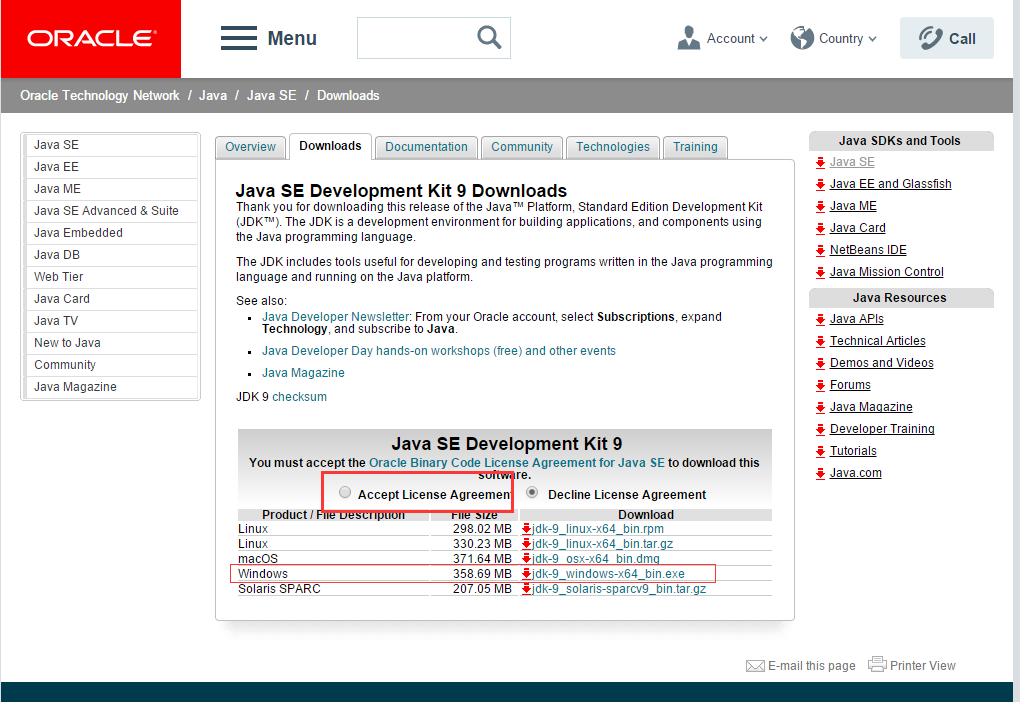Click the macOS product row label

pyautogui.click(x=258, y=559)
